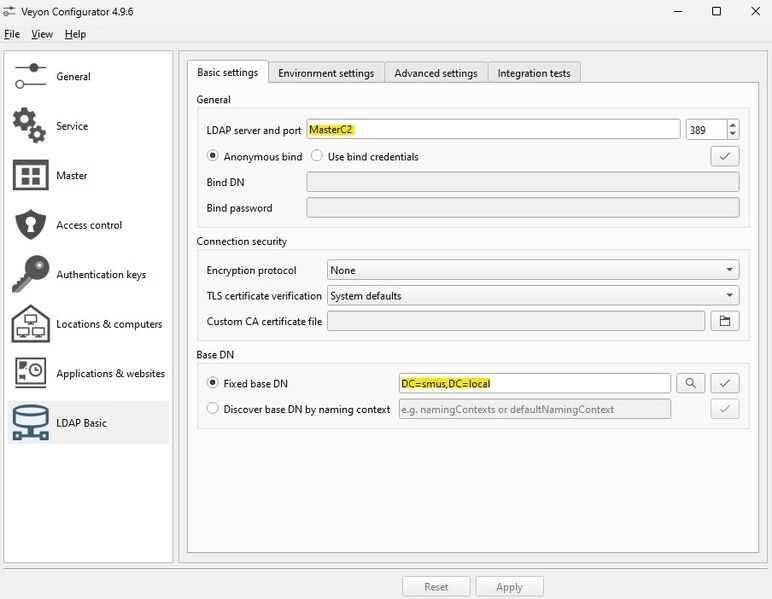Click the Veyon Configurator title bar icon
Image resolution: width=772 pixels, height=599 pixels.
tap(9, 12)
